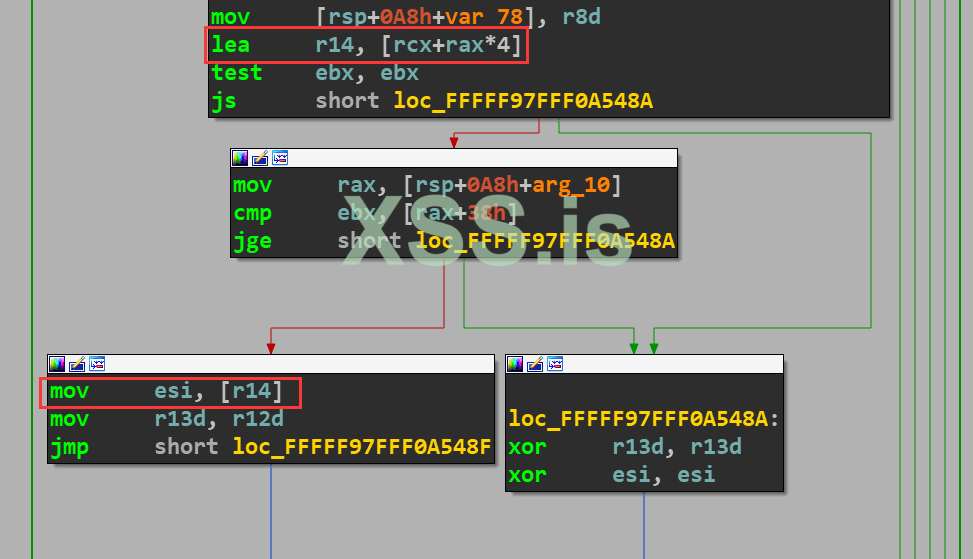This screenshot has width=973, height=559.
Task: Jump to loc_FFFFF97FFF0A548F from the jmp instruction
Action: 362,447
